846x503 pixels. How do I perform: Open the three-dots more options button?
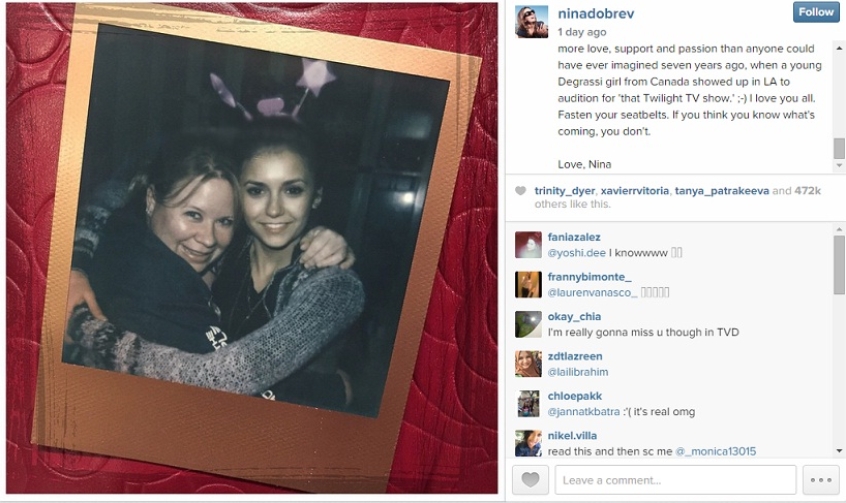(821, 479)
